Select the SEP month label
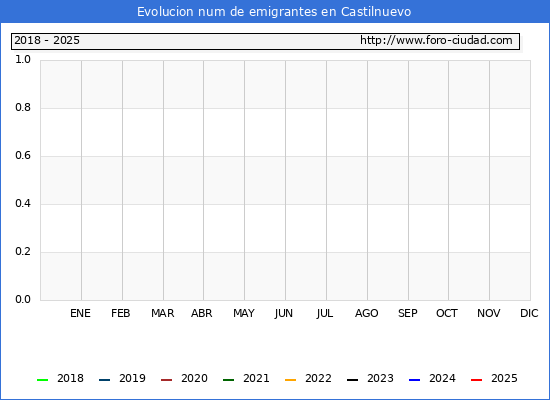 (x=408, y=313)
